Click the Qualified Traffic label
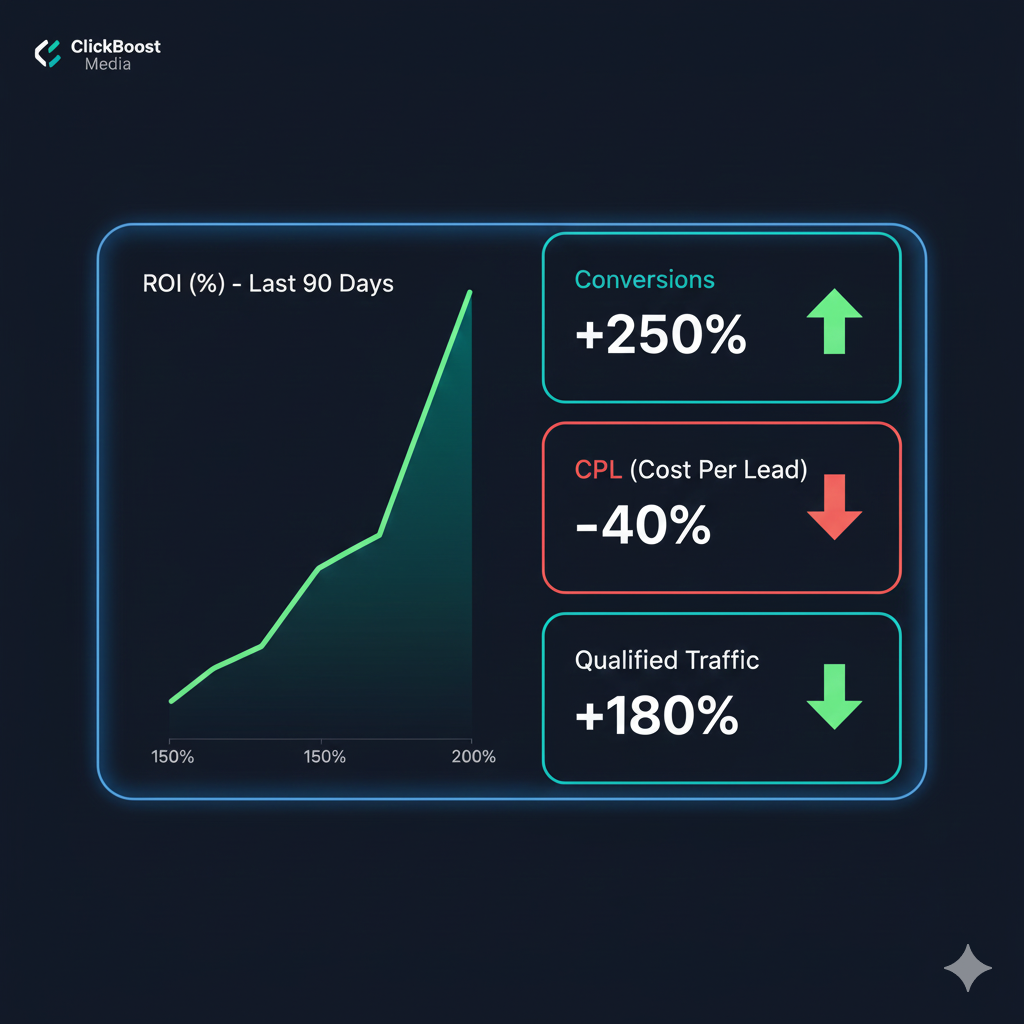The width and height of the screenshot is (1024, 1024). (x=667, y=660)
